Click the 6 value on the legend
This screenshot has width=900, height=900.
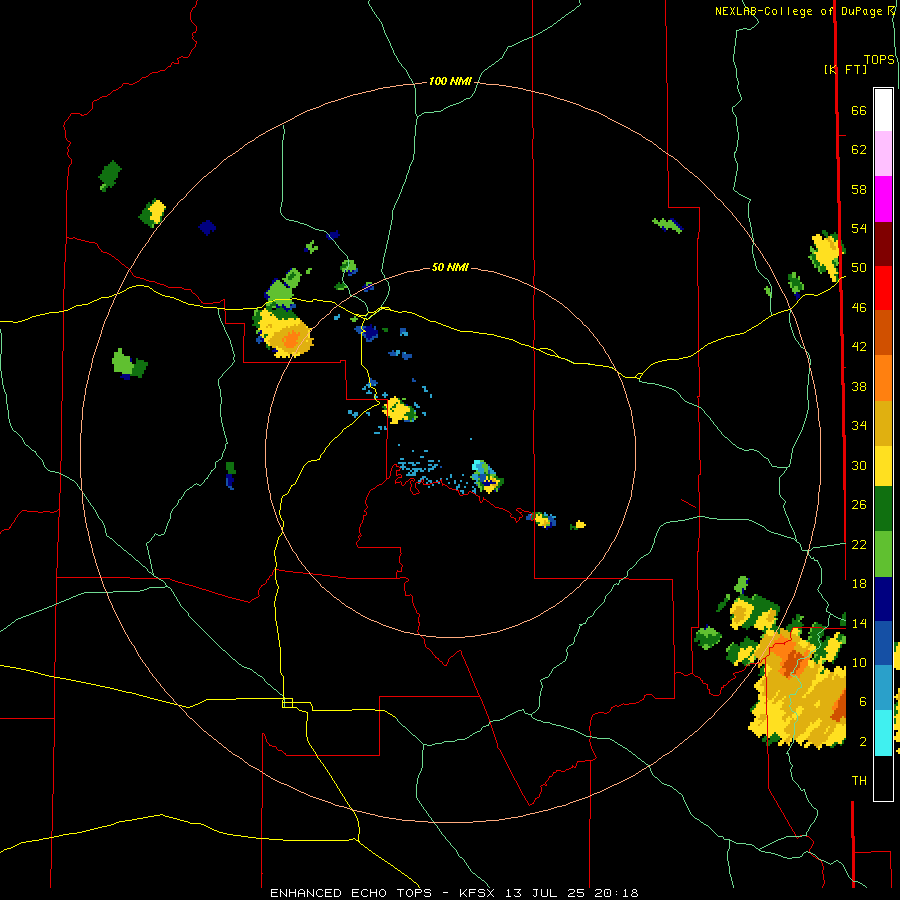(862, 702)
